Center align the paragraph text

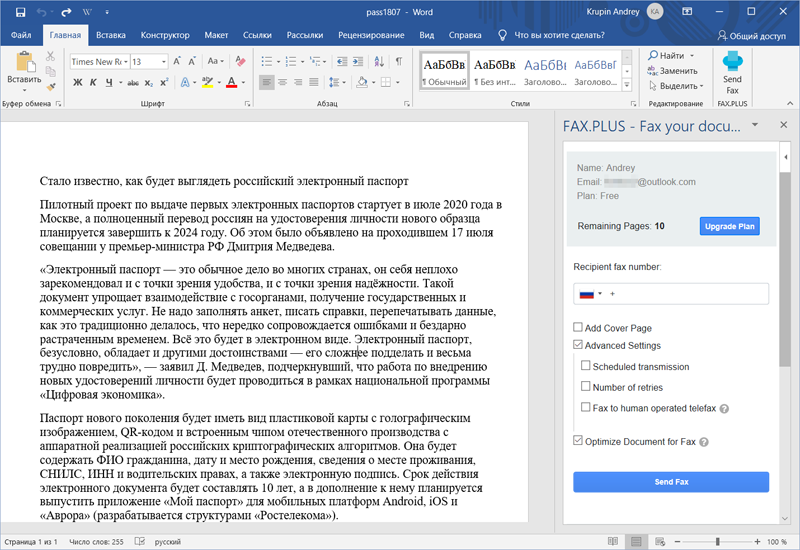284,82
